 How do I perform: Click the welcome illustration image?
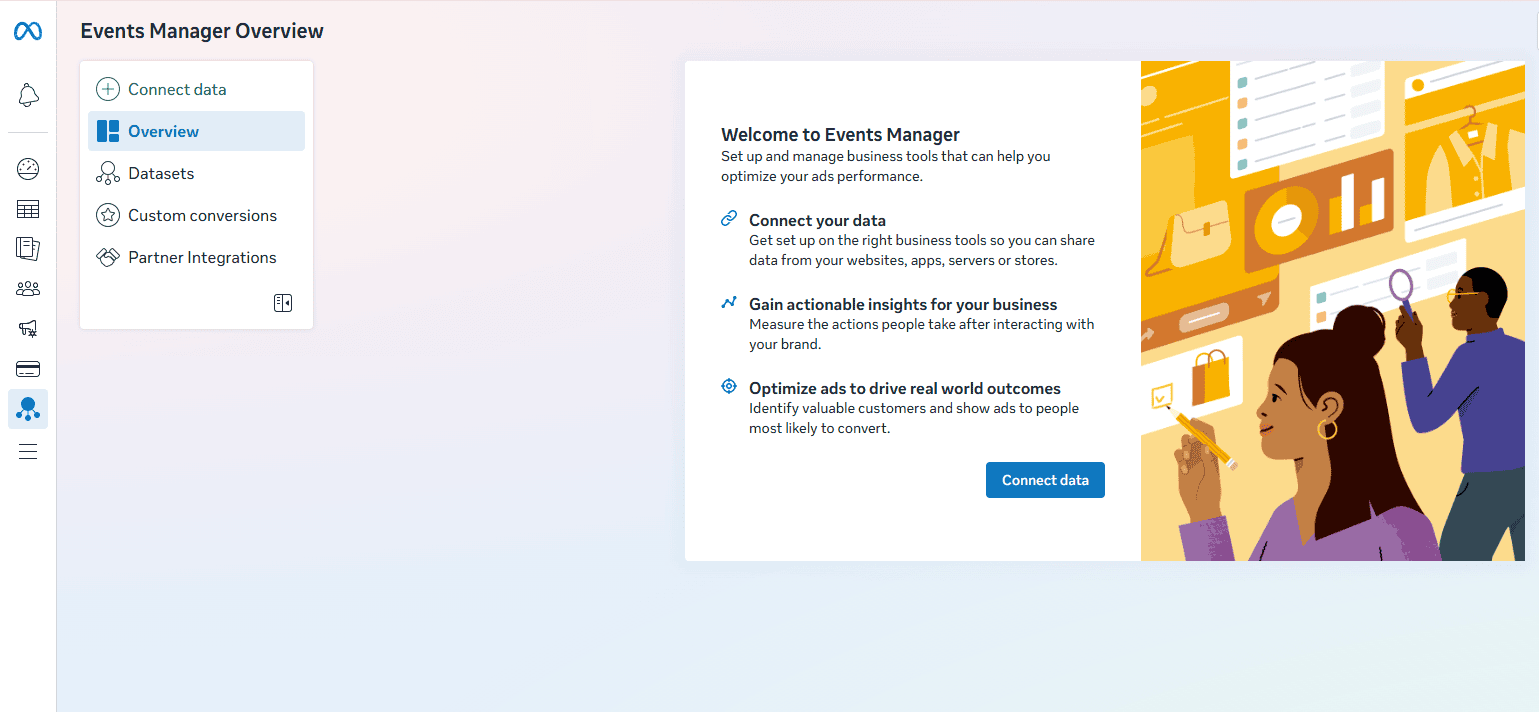coord(1333,311)
